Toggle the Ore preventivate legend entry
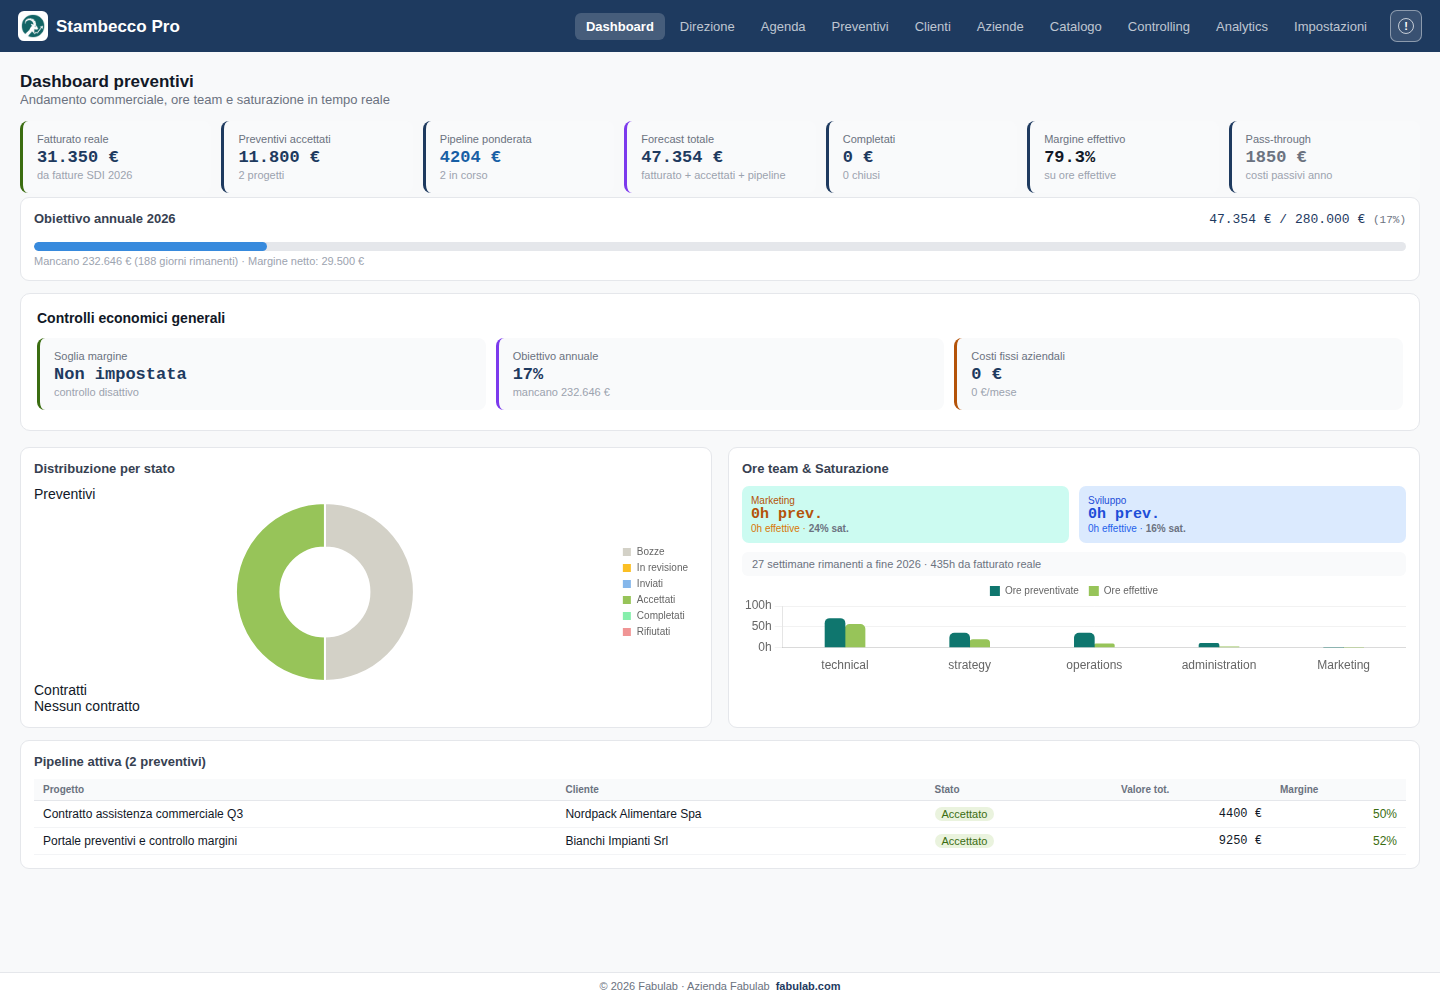The height and width of the screenshot is (1000, 1440). point(1034,591)
